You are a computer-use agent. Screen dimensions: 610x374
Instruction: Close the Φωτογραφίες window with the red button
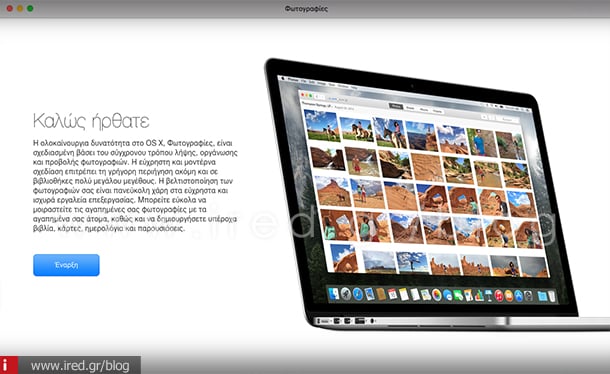(x=10, y=8)
